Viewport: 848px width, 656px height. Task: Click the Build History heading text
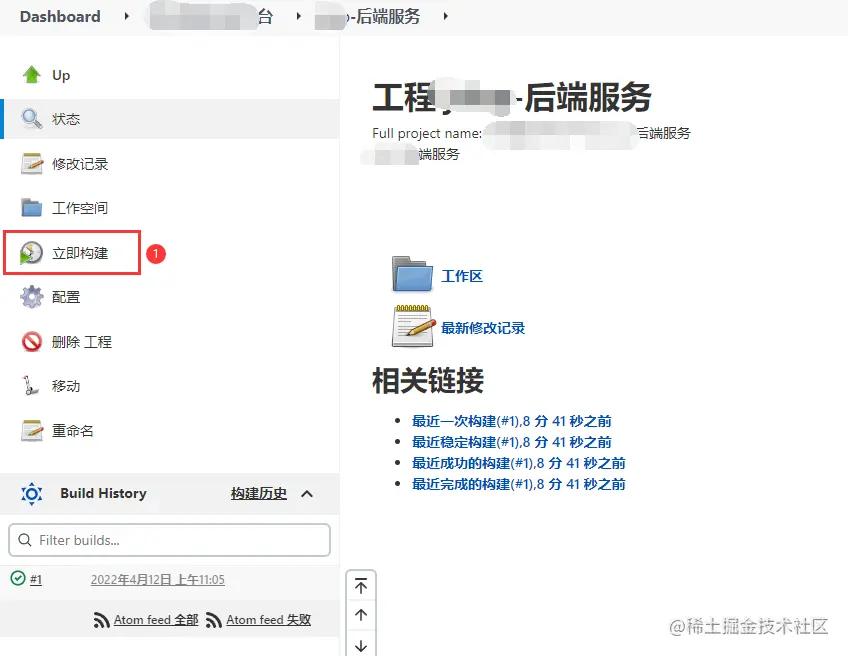(103, 493)
